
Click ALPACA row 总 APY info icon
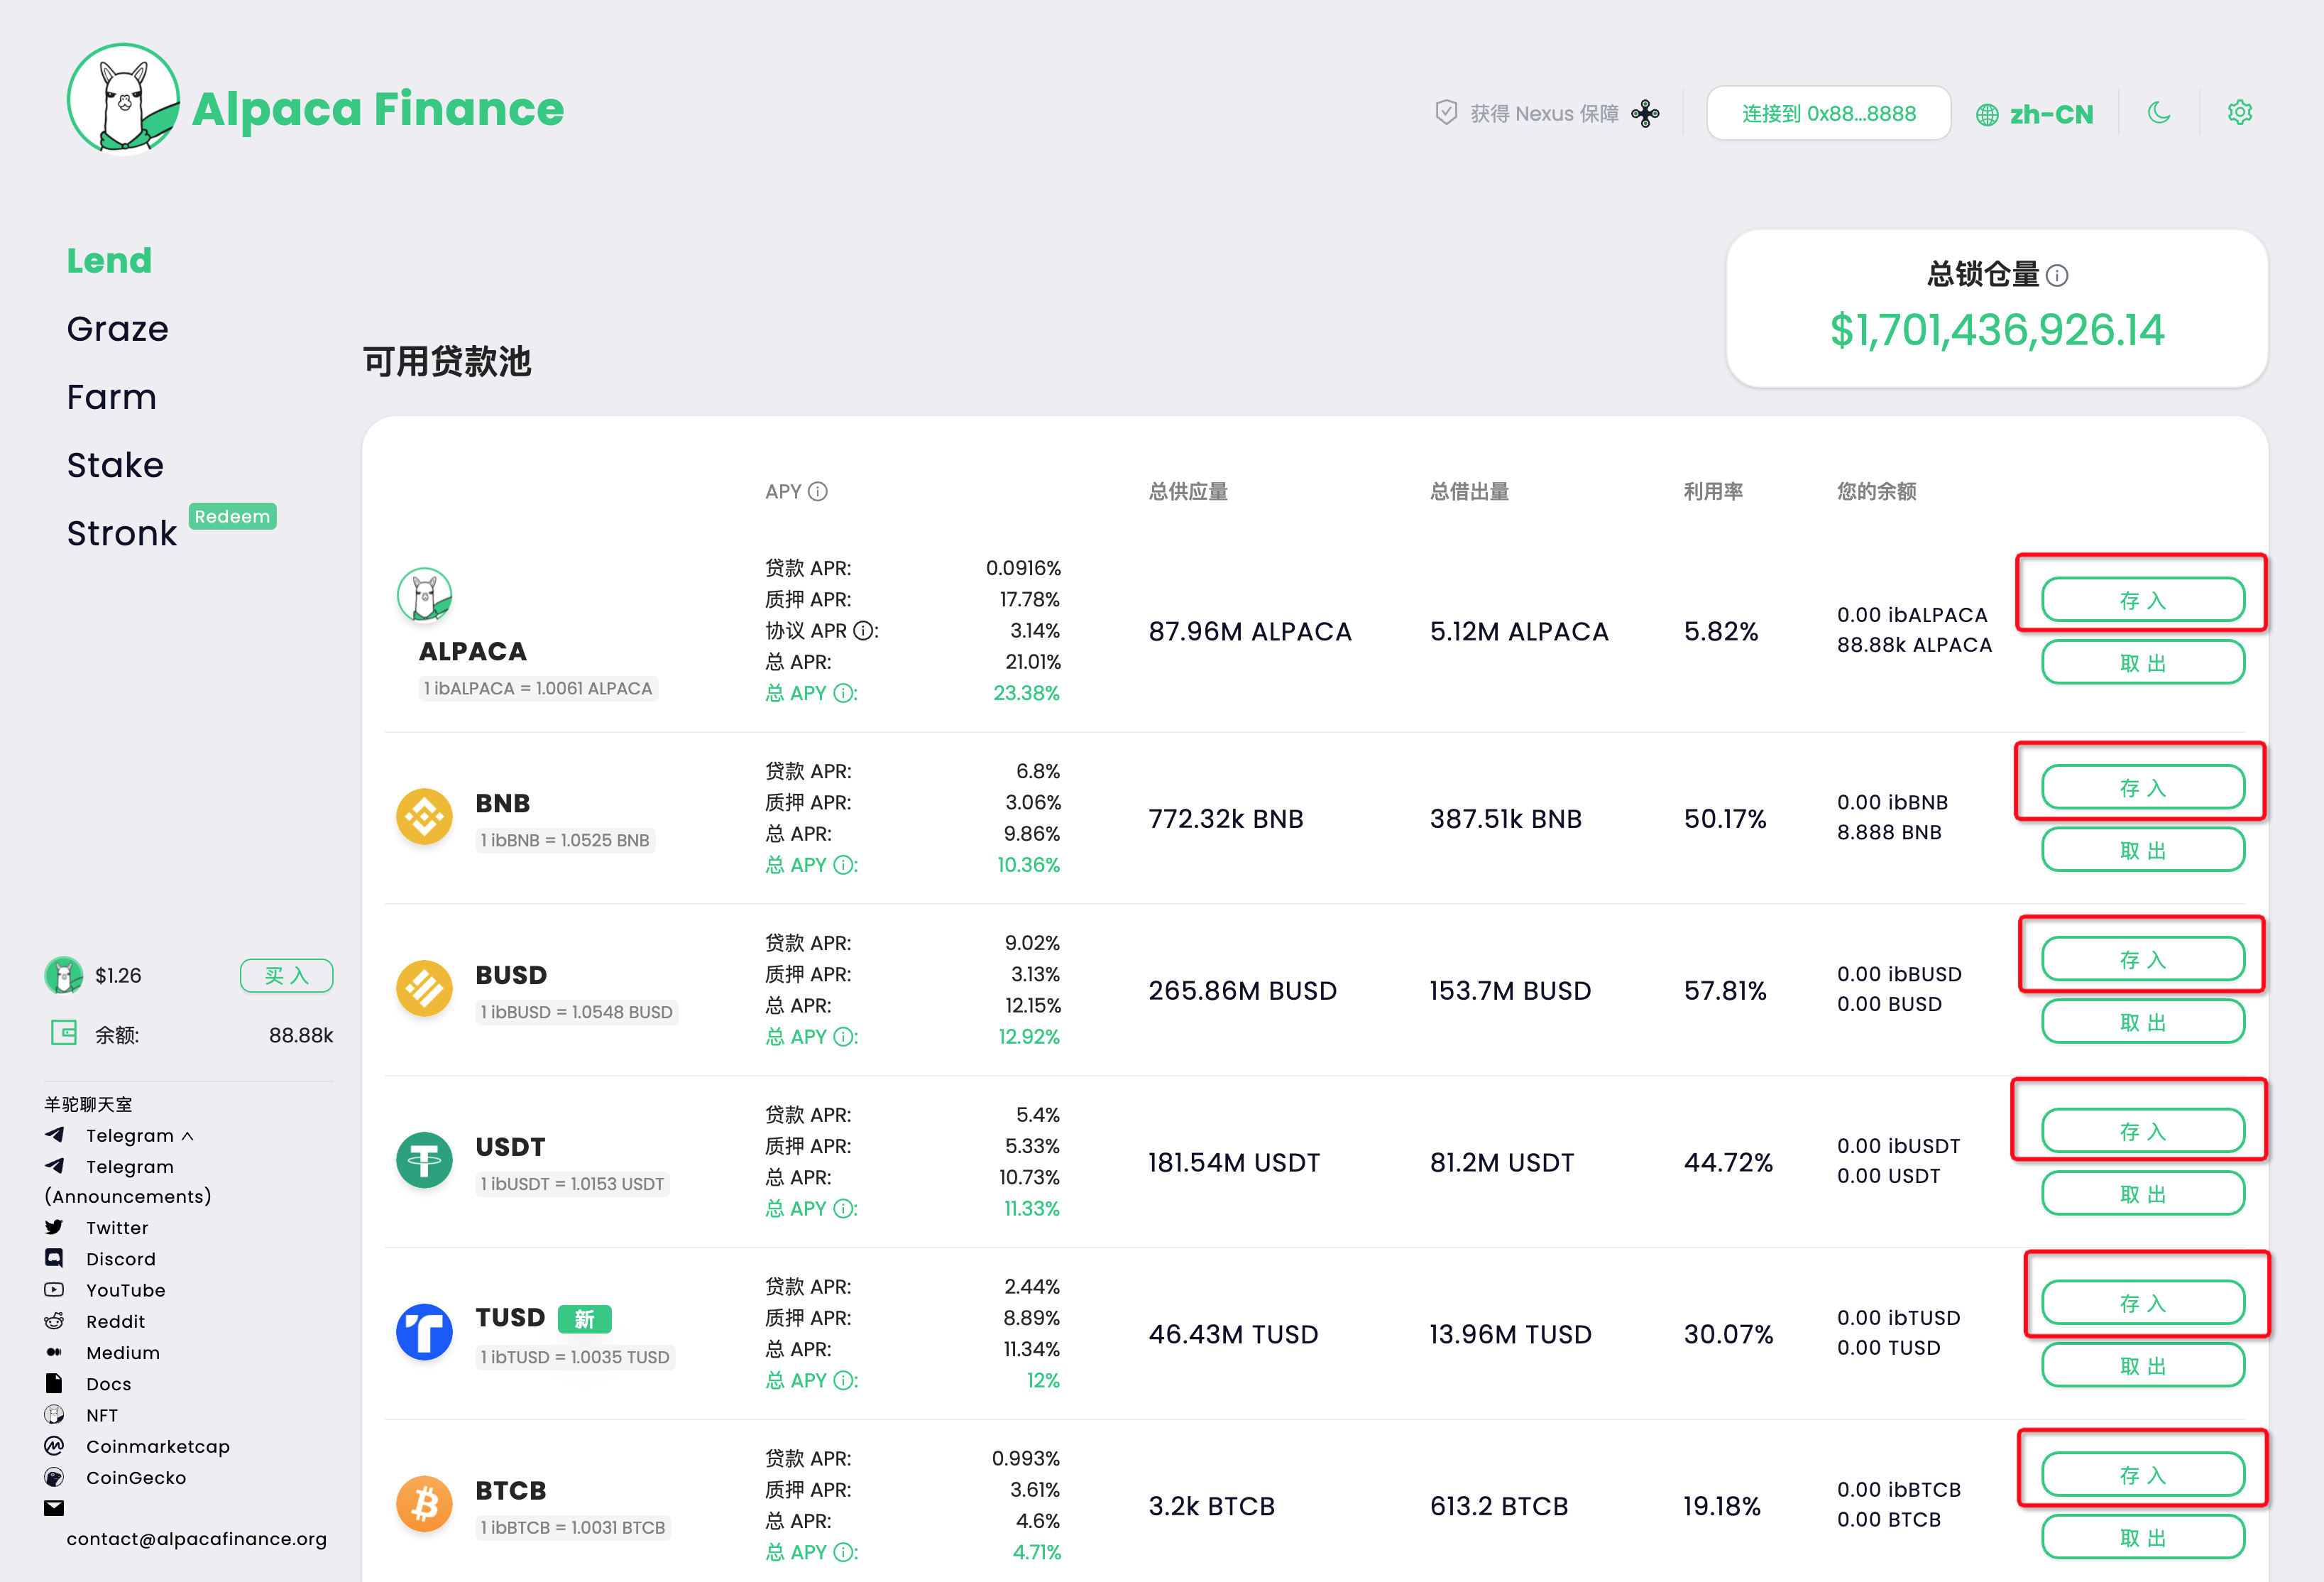click(844, 693)
